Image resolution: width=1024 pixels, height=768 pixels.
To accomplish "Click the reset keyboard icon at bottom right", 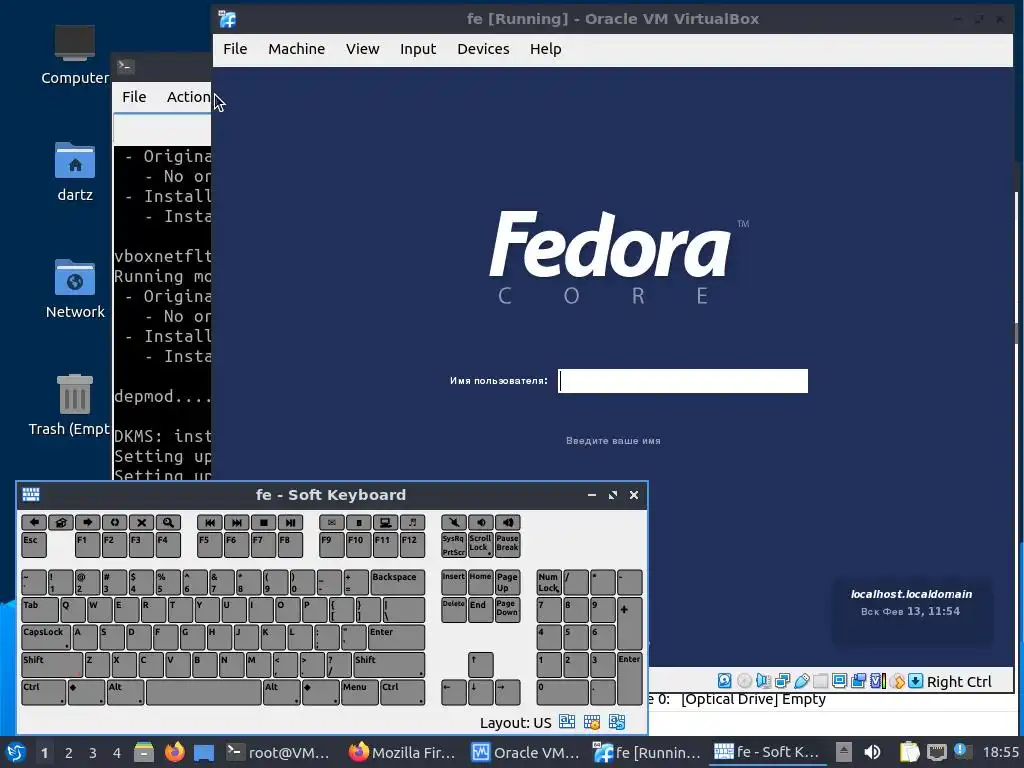I will tap(616, 722).
